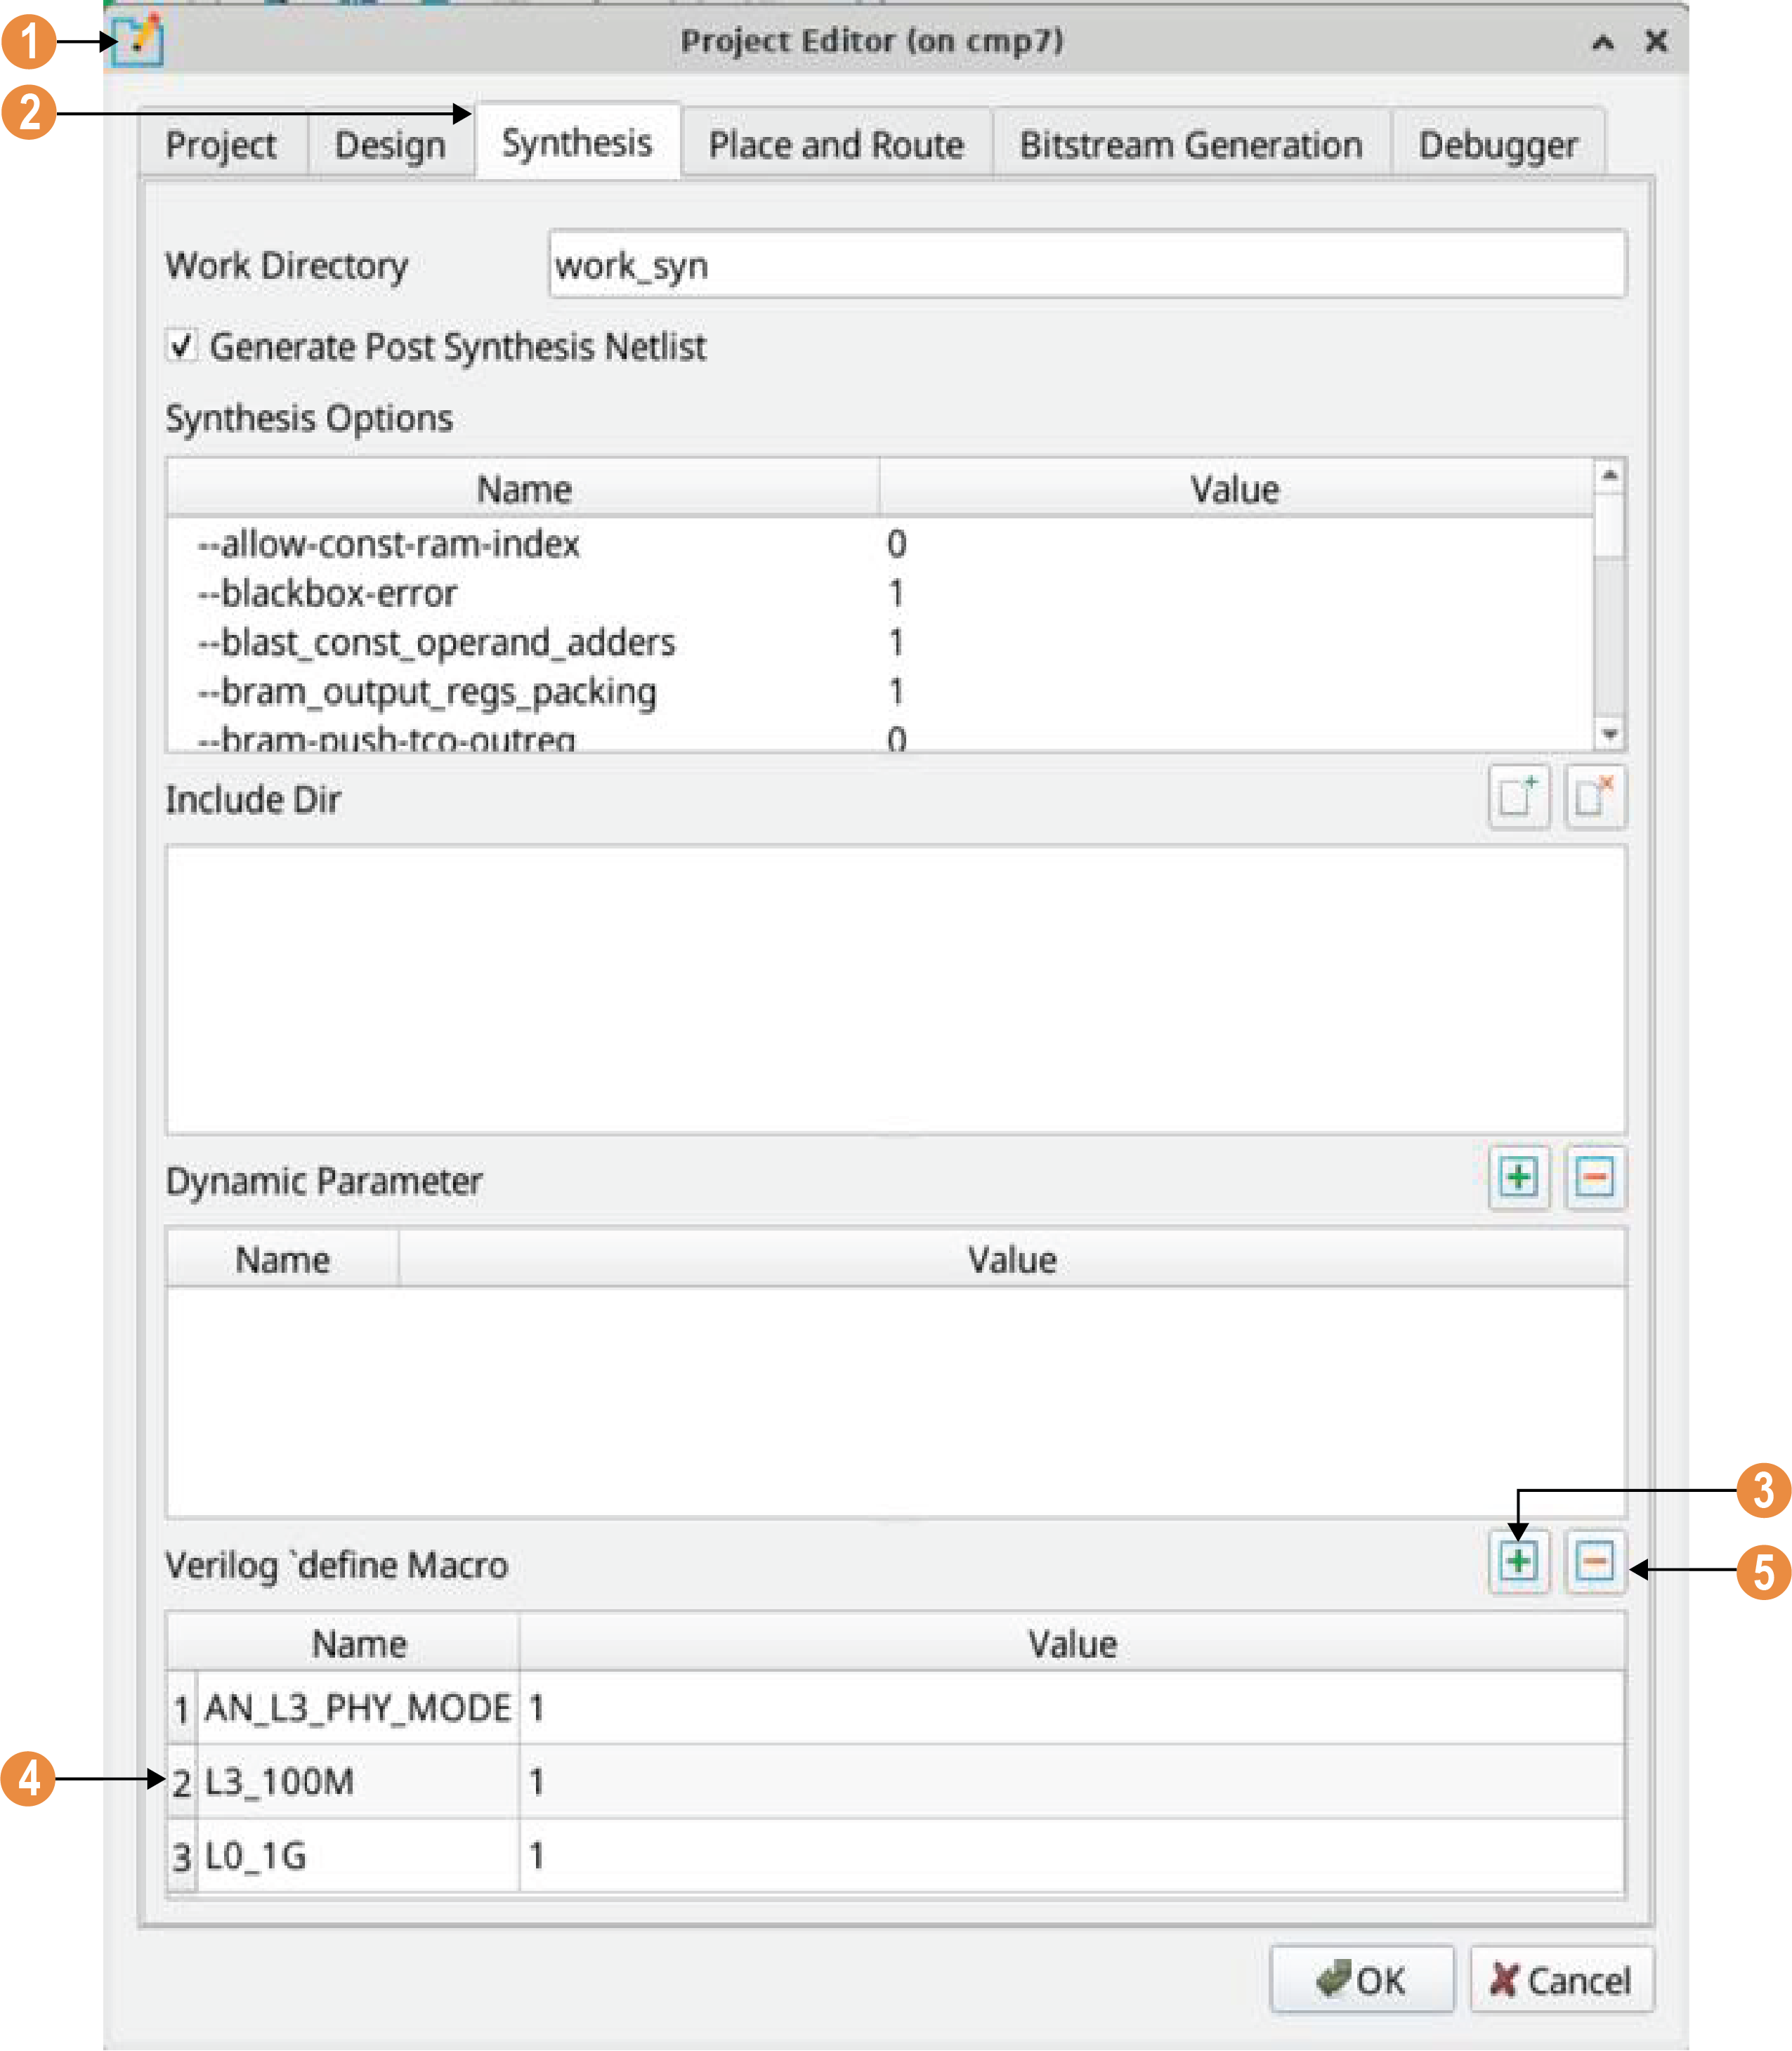1792x2051 pixels.
Task: Select the --blackbox-error option row
Action: point(328,593)
